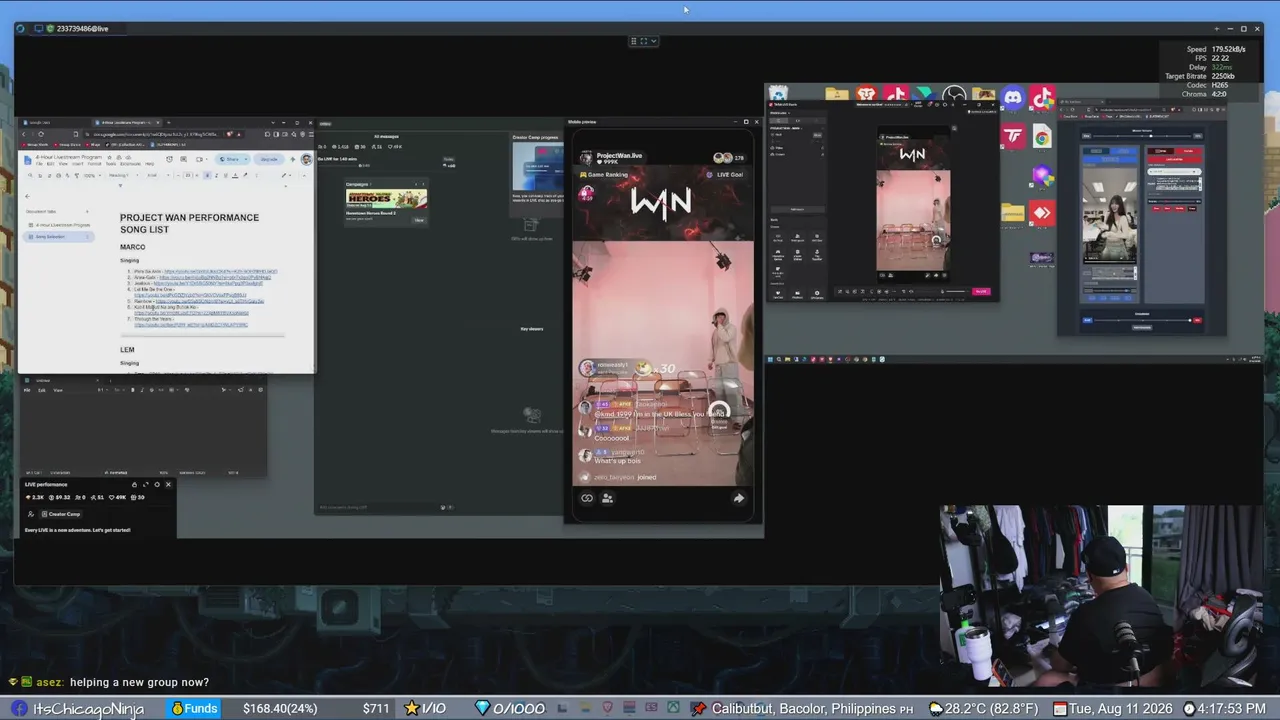Open Creator Camp progress thumbnail

(538, 166)
